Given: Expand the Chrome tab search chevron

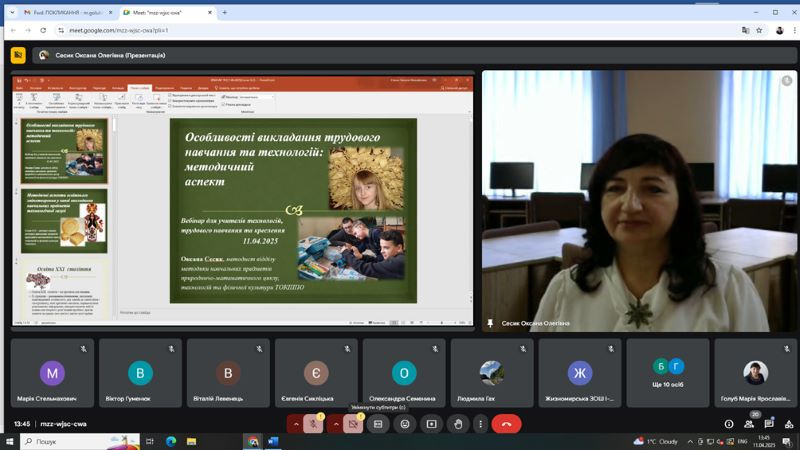Looking at the screenshot, I should (12, 12).
